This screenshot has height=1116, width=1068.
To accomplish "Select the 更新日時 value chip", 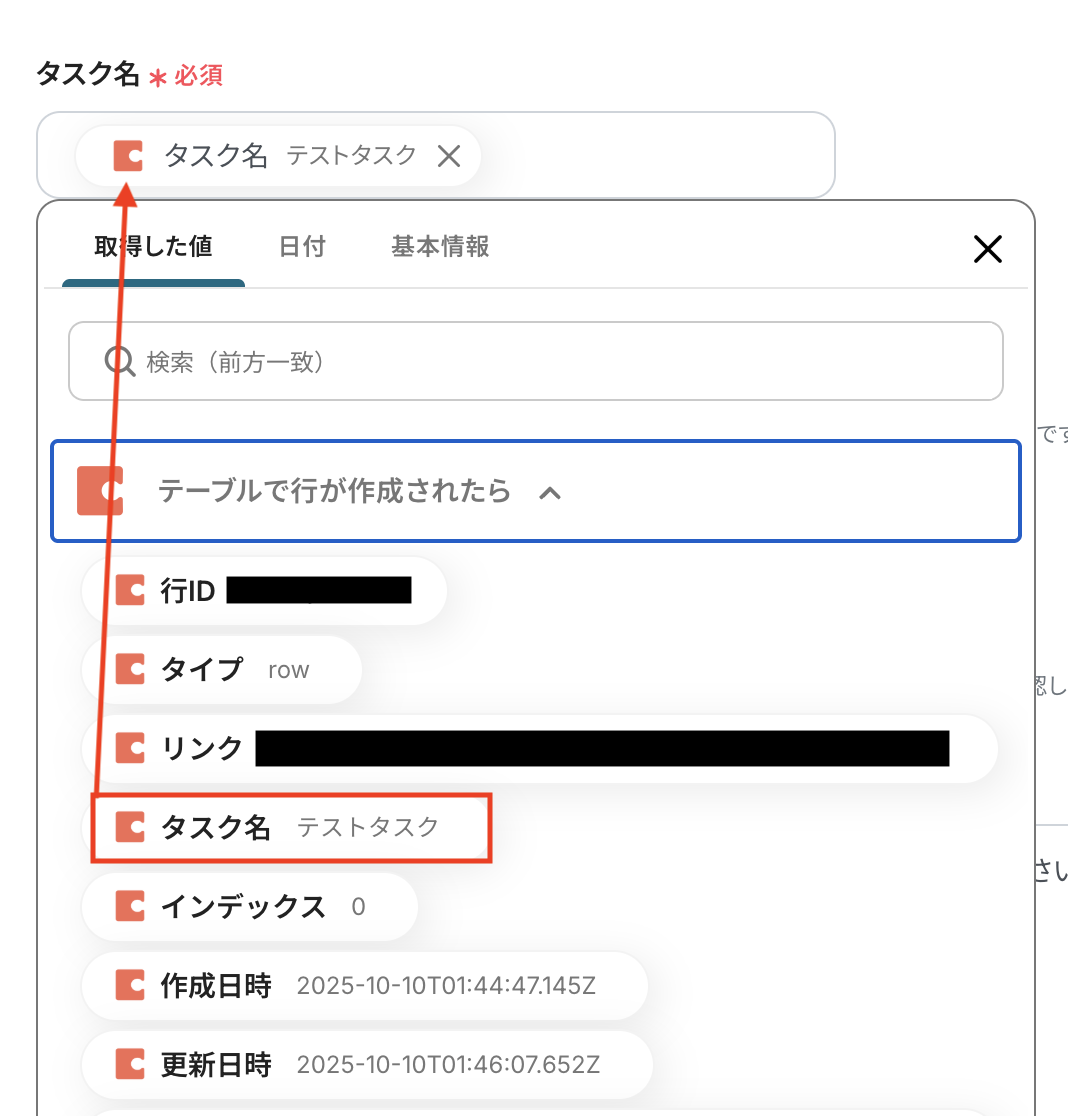I will point(367,1065).
